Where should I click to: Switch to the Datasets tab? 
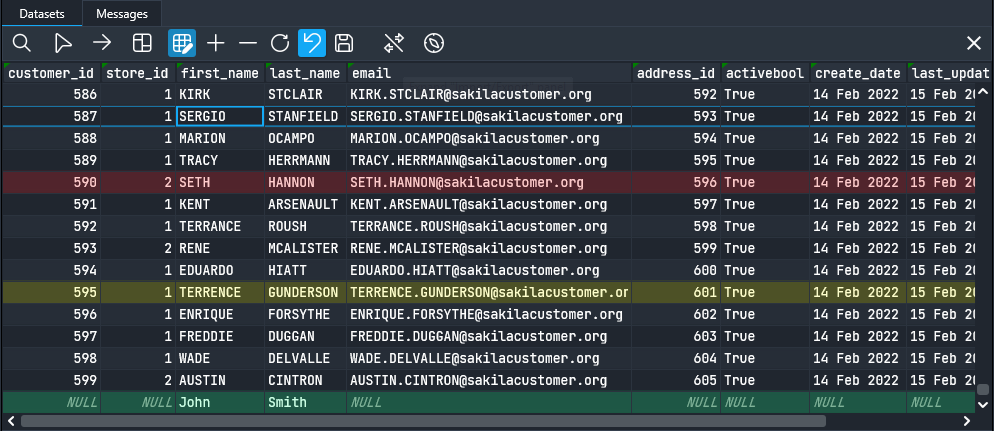[43, 14]
